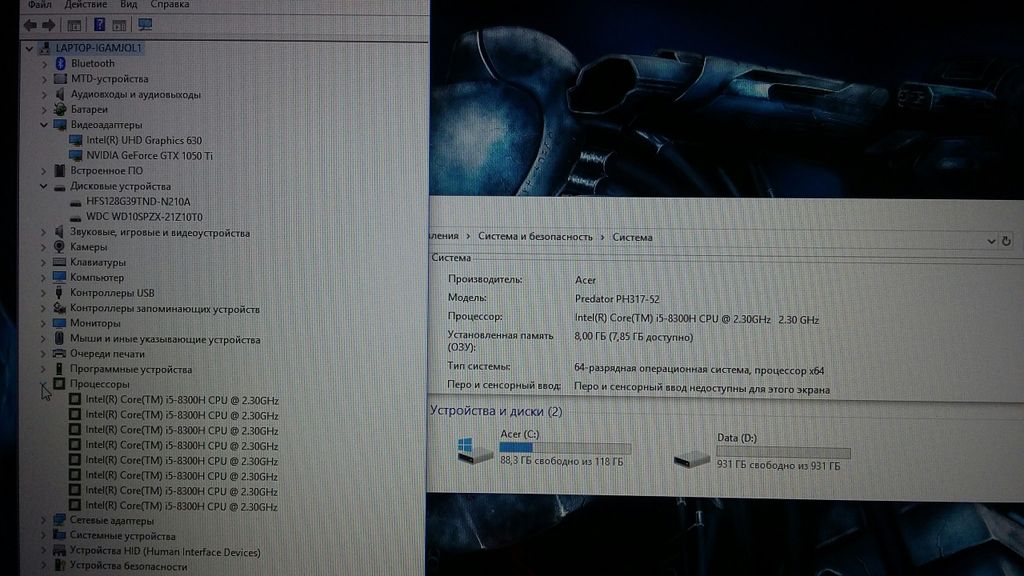Click the monitor scan hardware toolbar icon
The width and height of the screenshot is (1024, 576).
point(145,25)
